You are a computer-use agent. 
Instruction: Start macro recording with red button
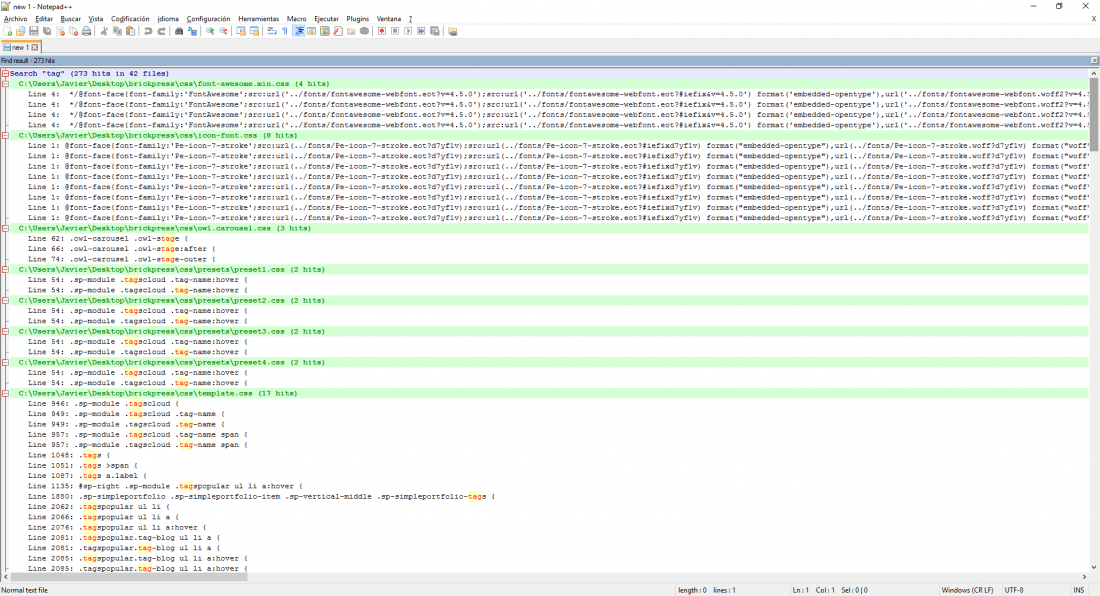coord(382,31)
